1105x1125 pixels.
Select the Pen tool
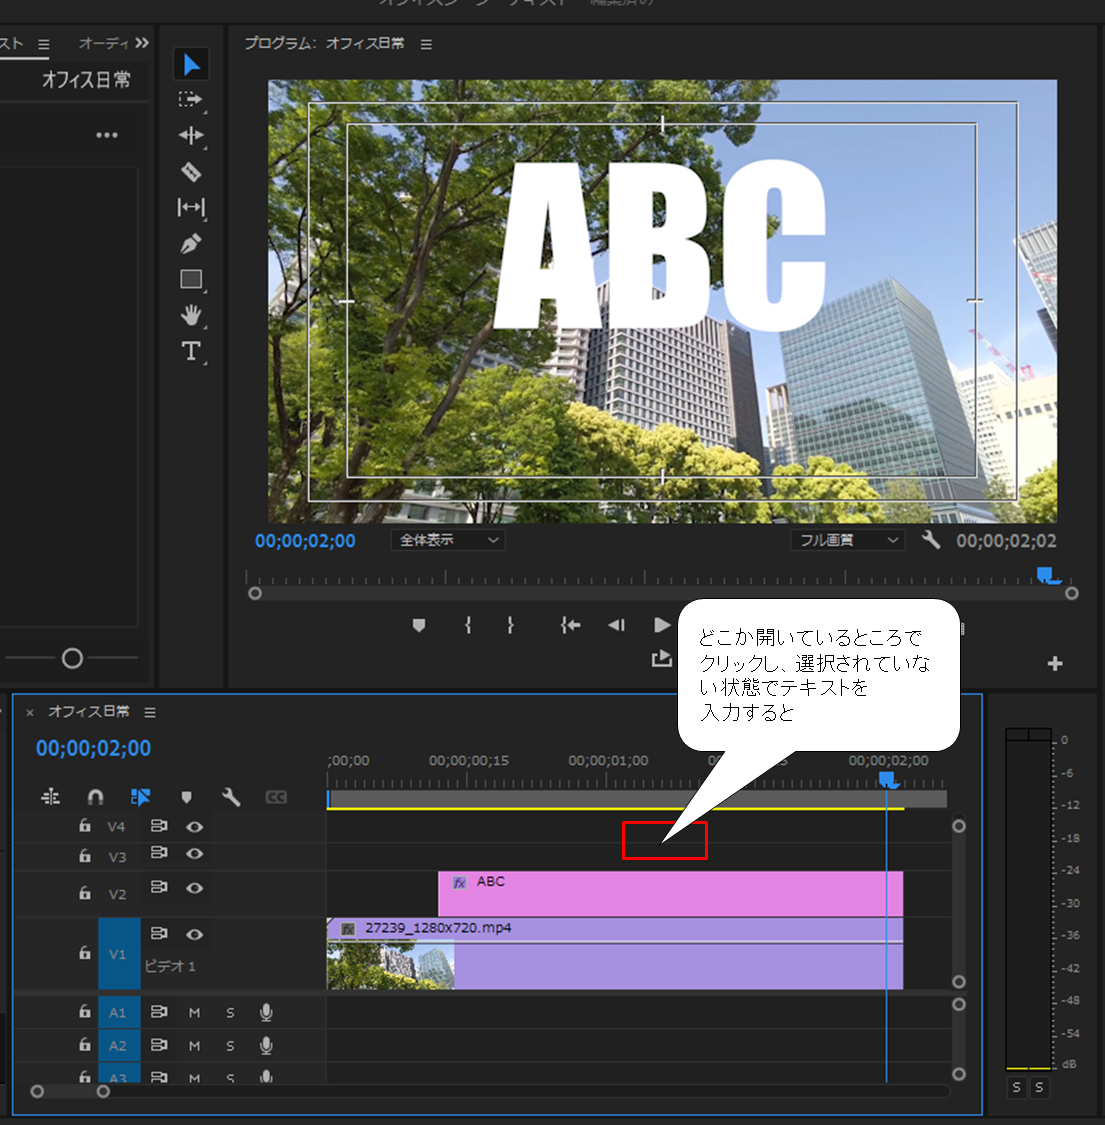click(191, 243)
